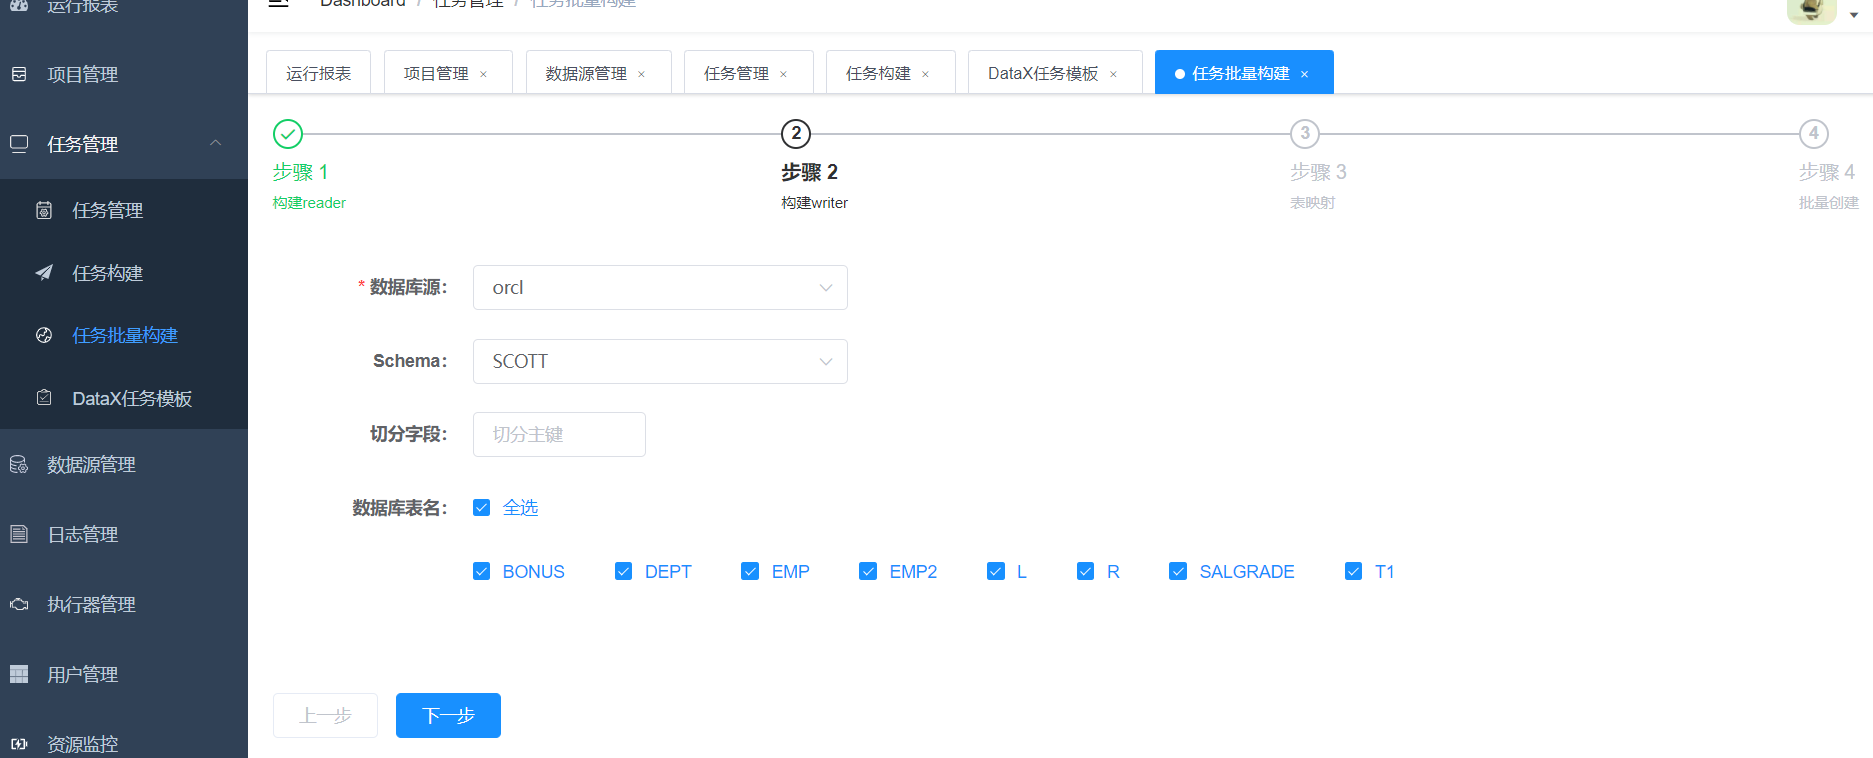Open 用户管理 via its table icon
This screenshot has width=1873, height=758.
pos(19,674)
